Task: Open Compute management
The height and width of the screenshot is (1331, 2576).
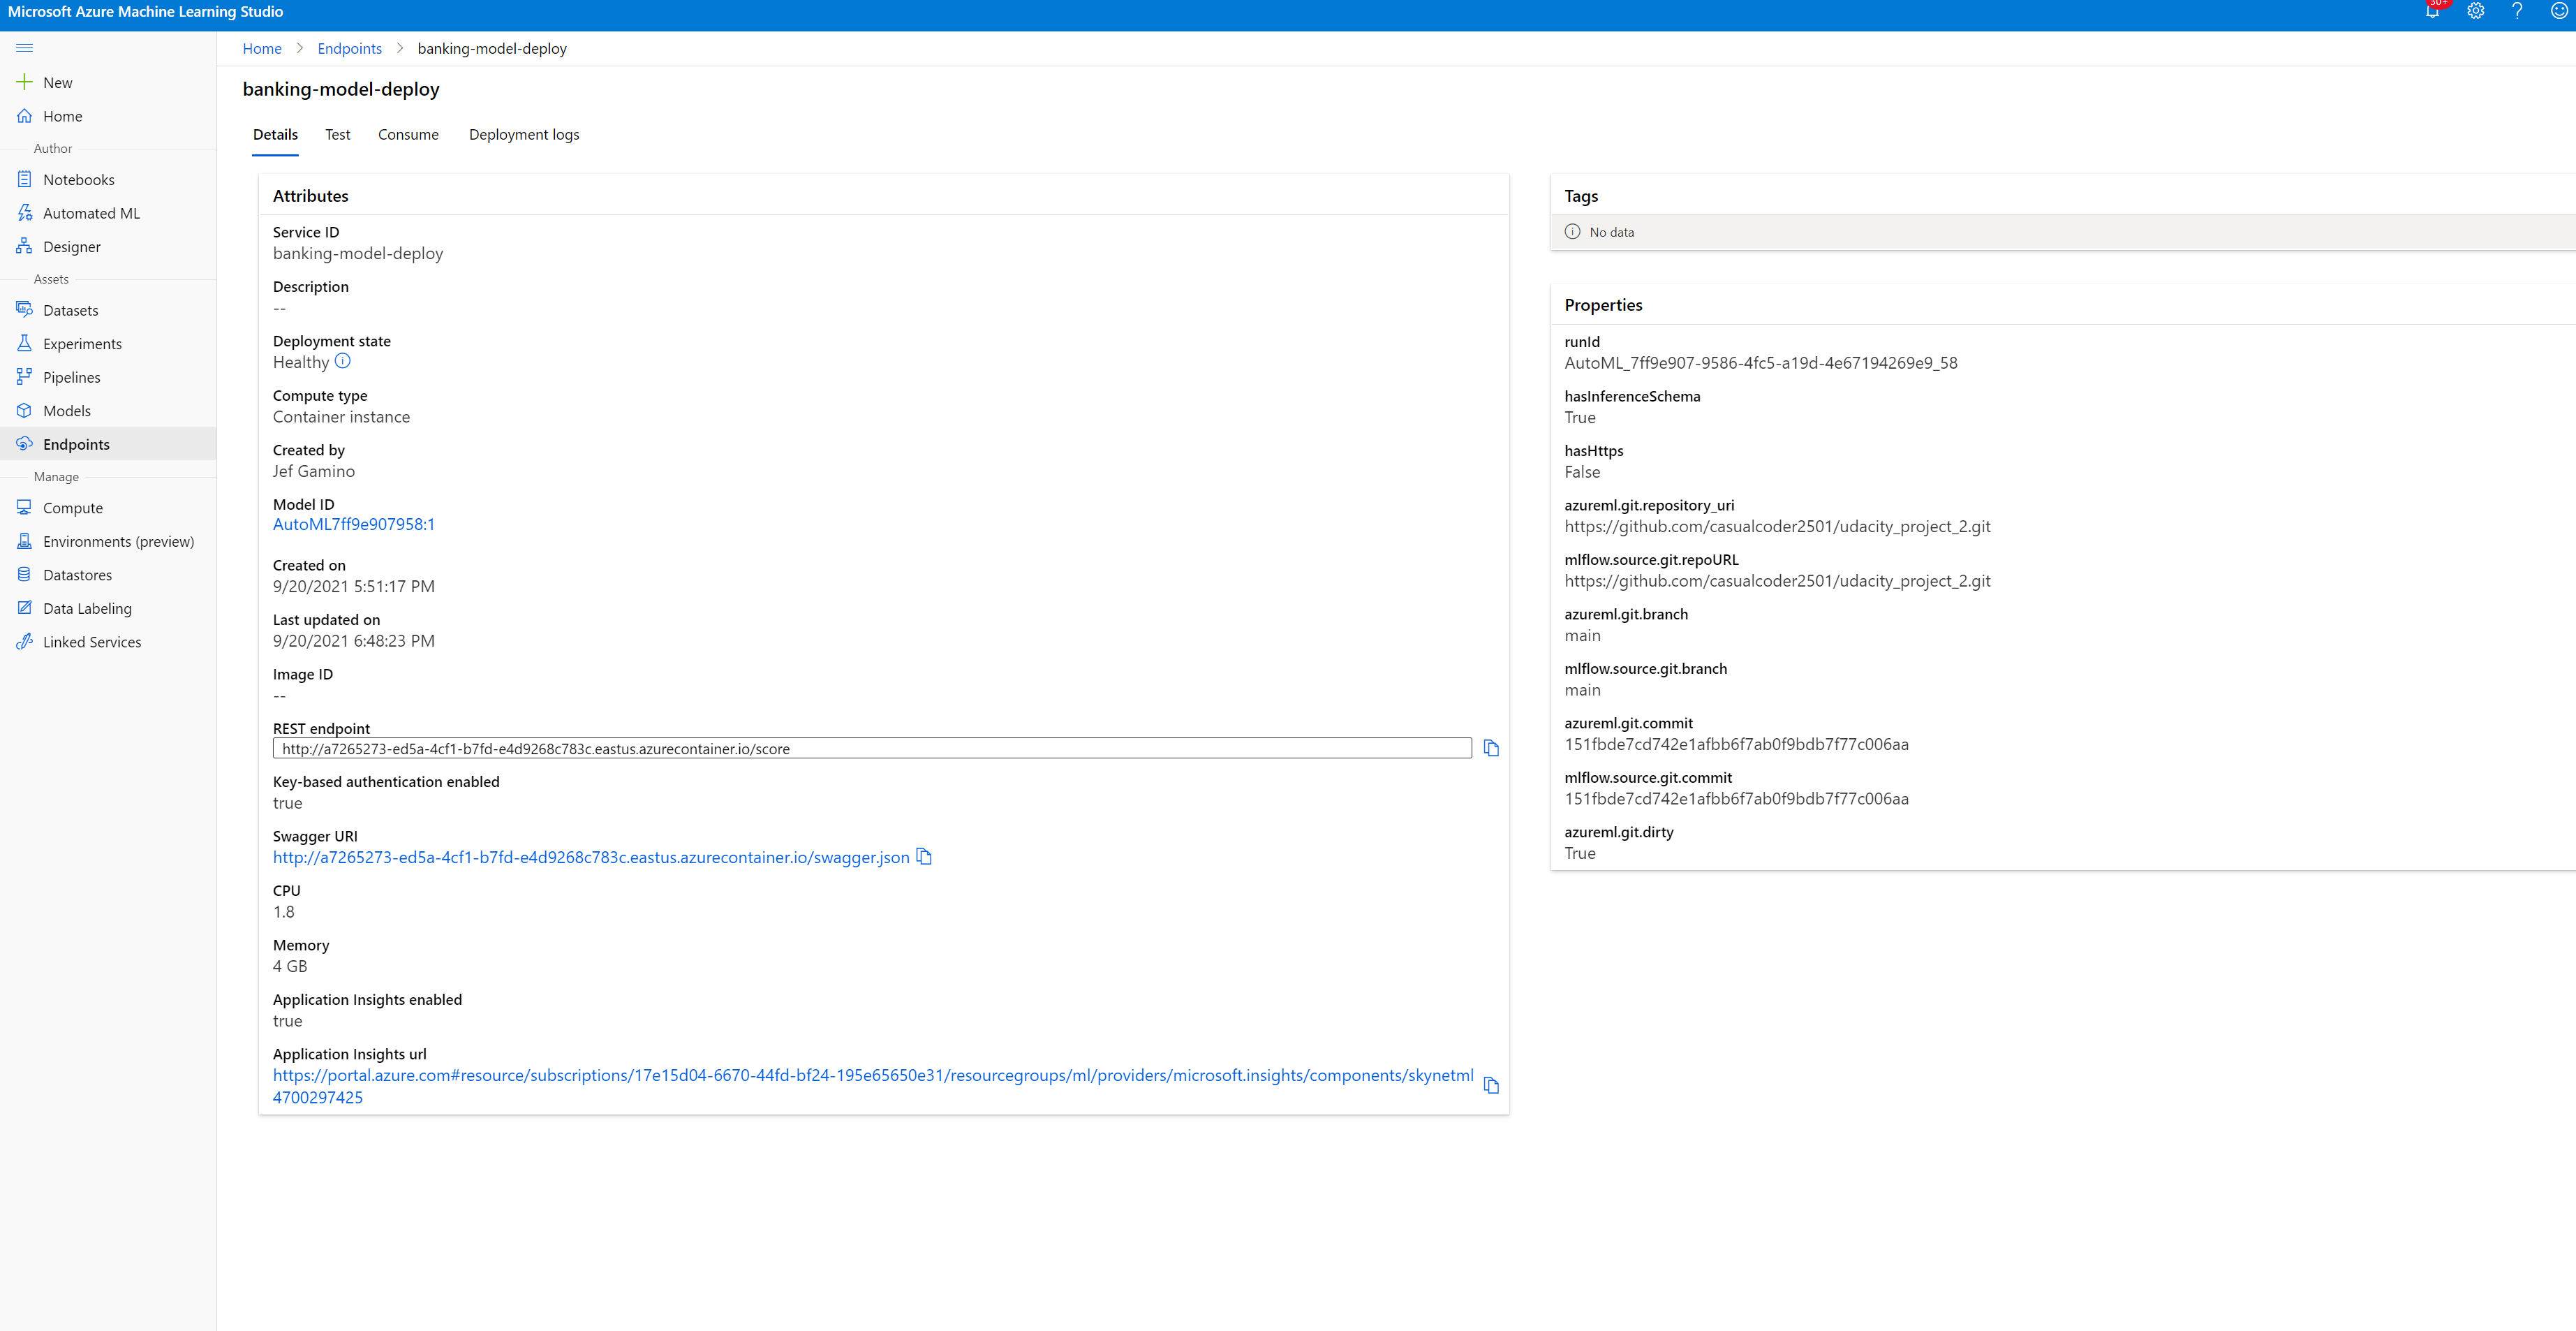Action: point(73,507)
